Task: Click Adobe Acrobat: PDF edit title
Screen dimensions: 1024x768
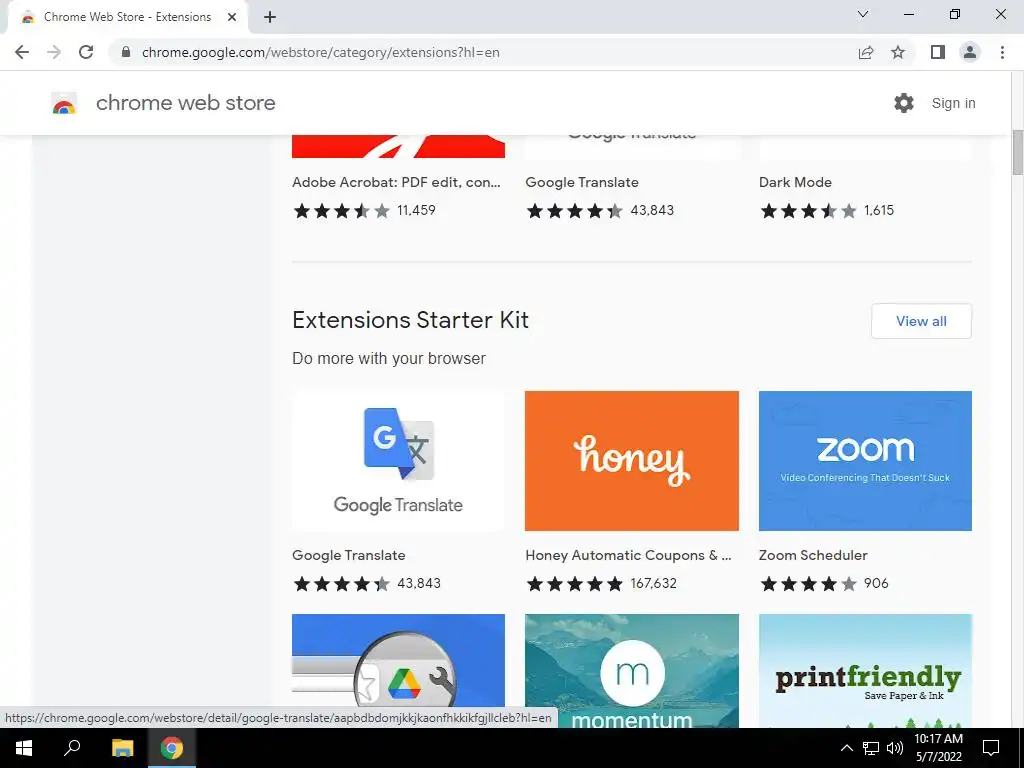Action: [x=396, y=182]
